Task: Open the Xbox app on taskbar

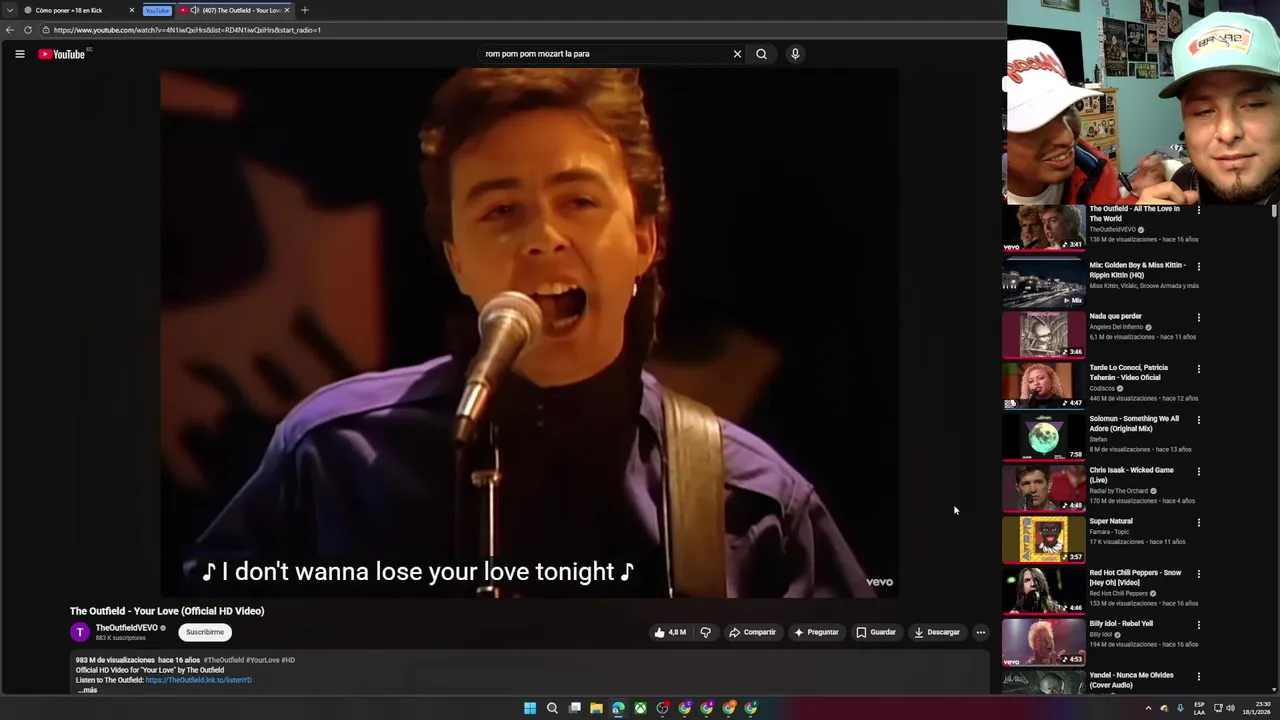Action: coord(640,708)
